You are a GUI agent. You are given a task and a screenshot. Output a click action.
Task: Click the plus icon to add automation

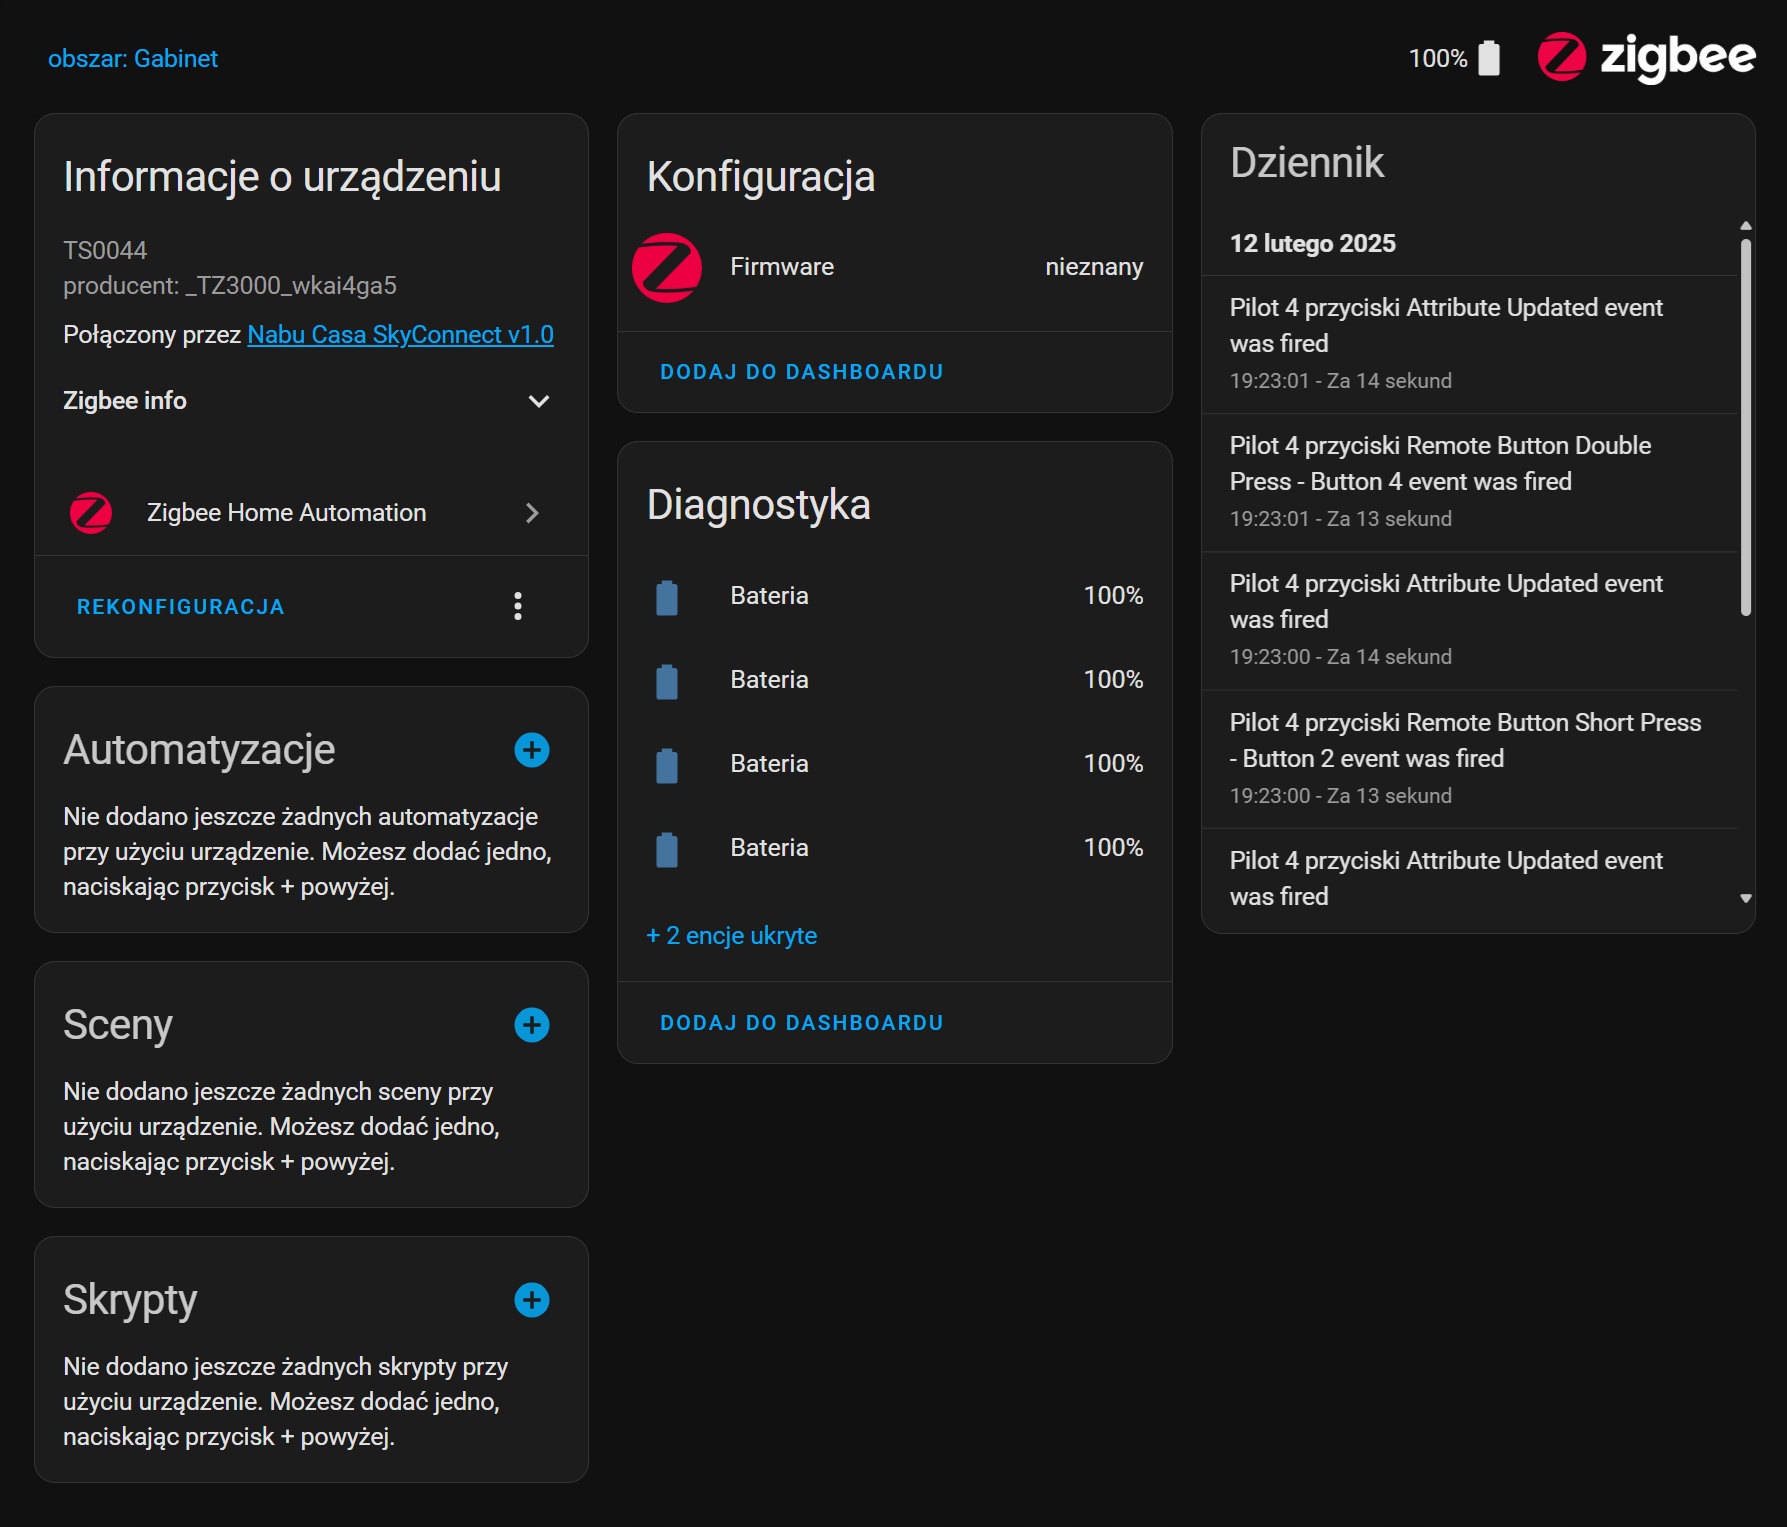531,750
